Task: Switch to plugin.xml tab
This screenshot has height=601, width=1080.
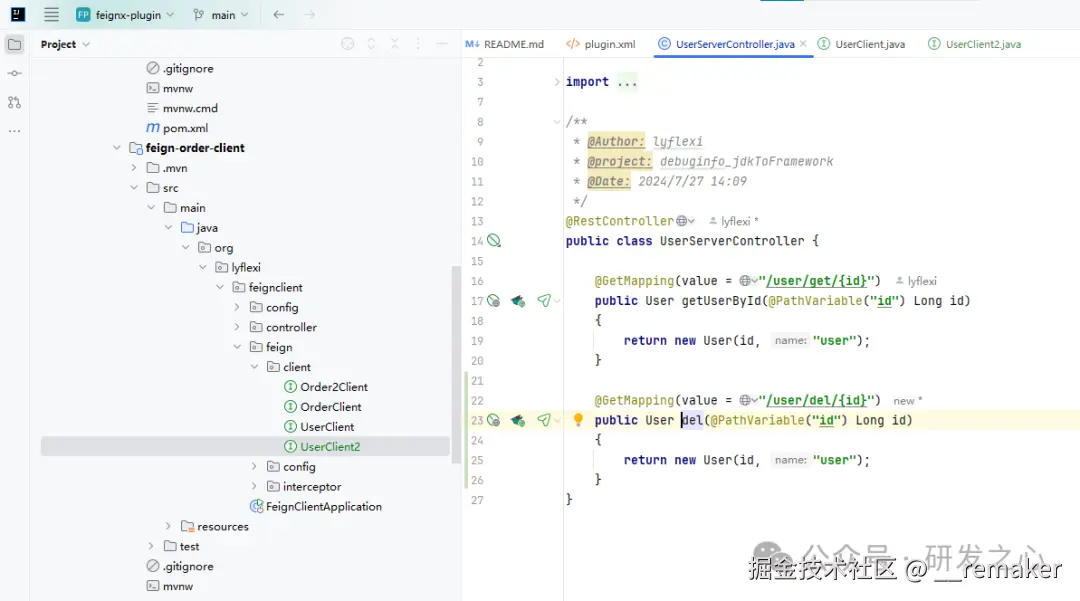Action: 601,44
